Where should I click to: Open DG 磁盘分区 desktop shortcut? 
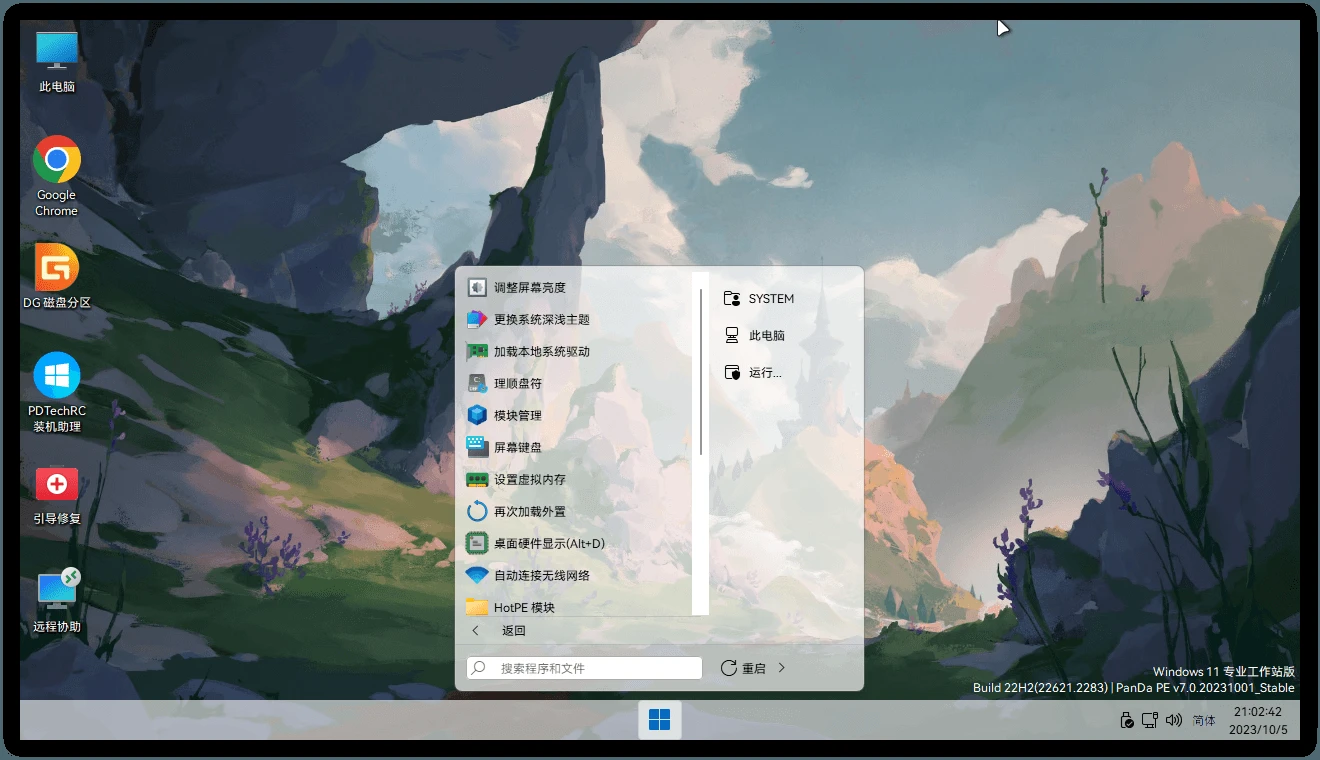point(57,276)
